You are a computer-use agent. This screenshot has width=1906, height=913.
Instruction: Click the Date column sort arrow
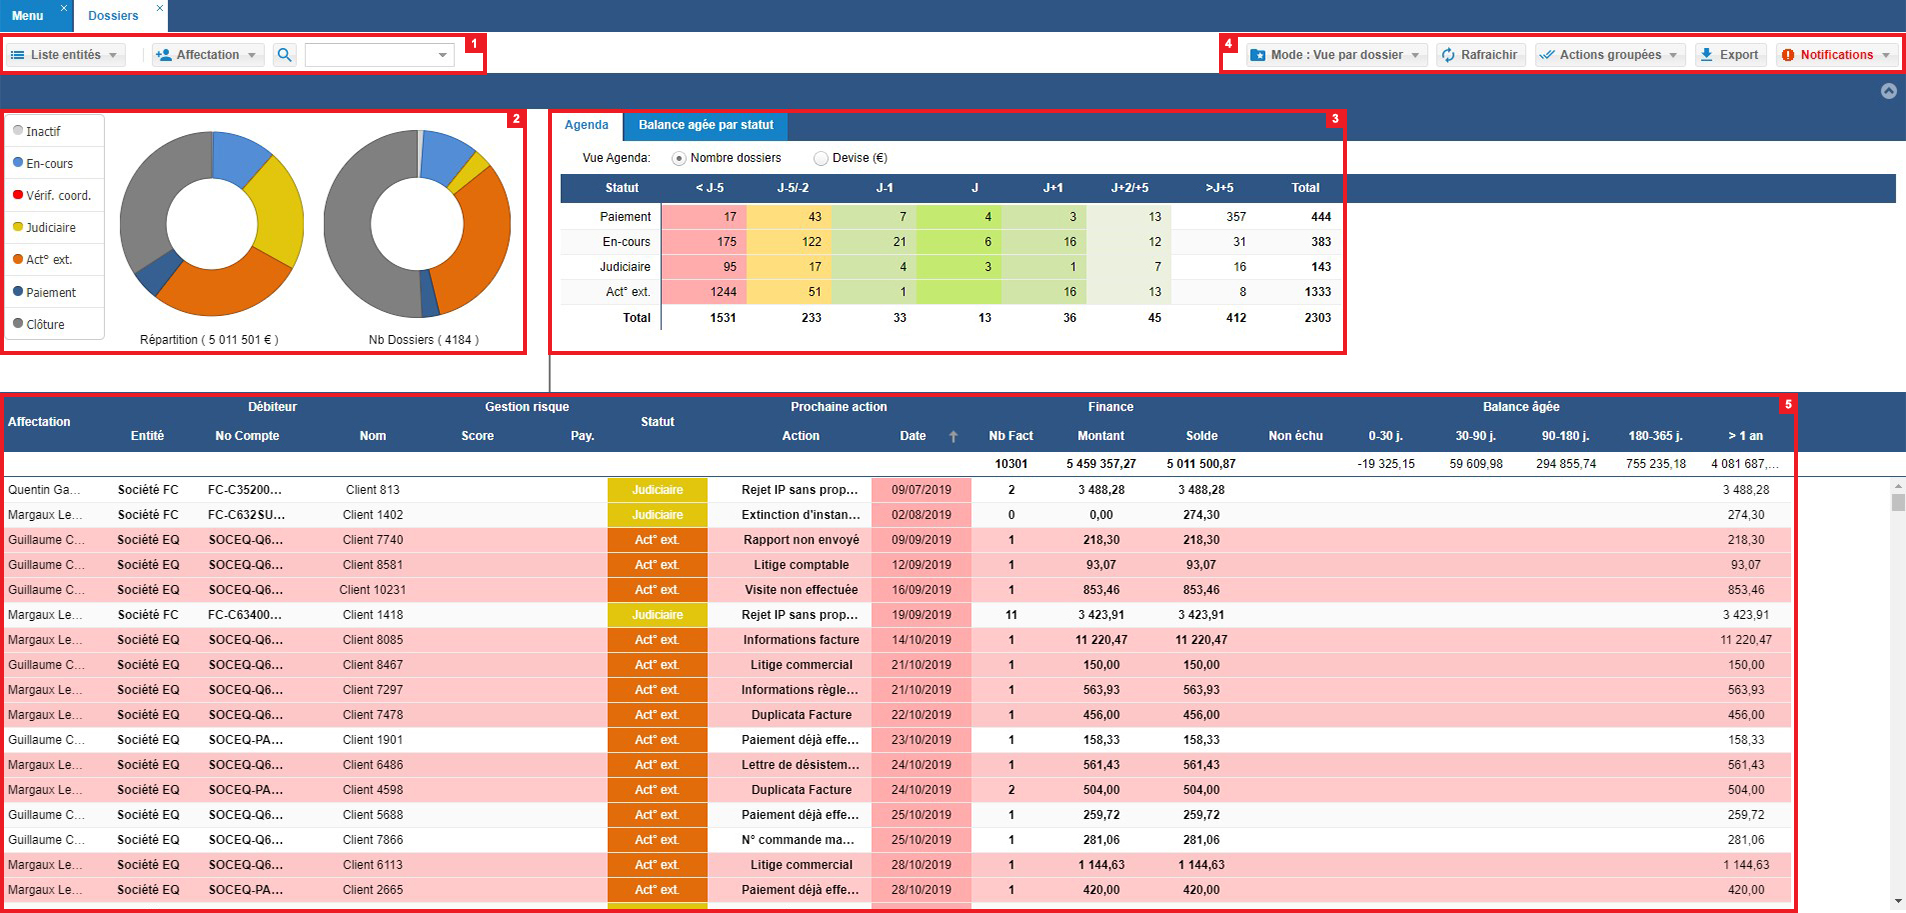point(953,436)
